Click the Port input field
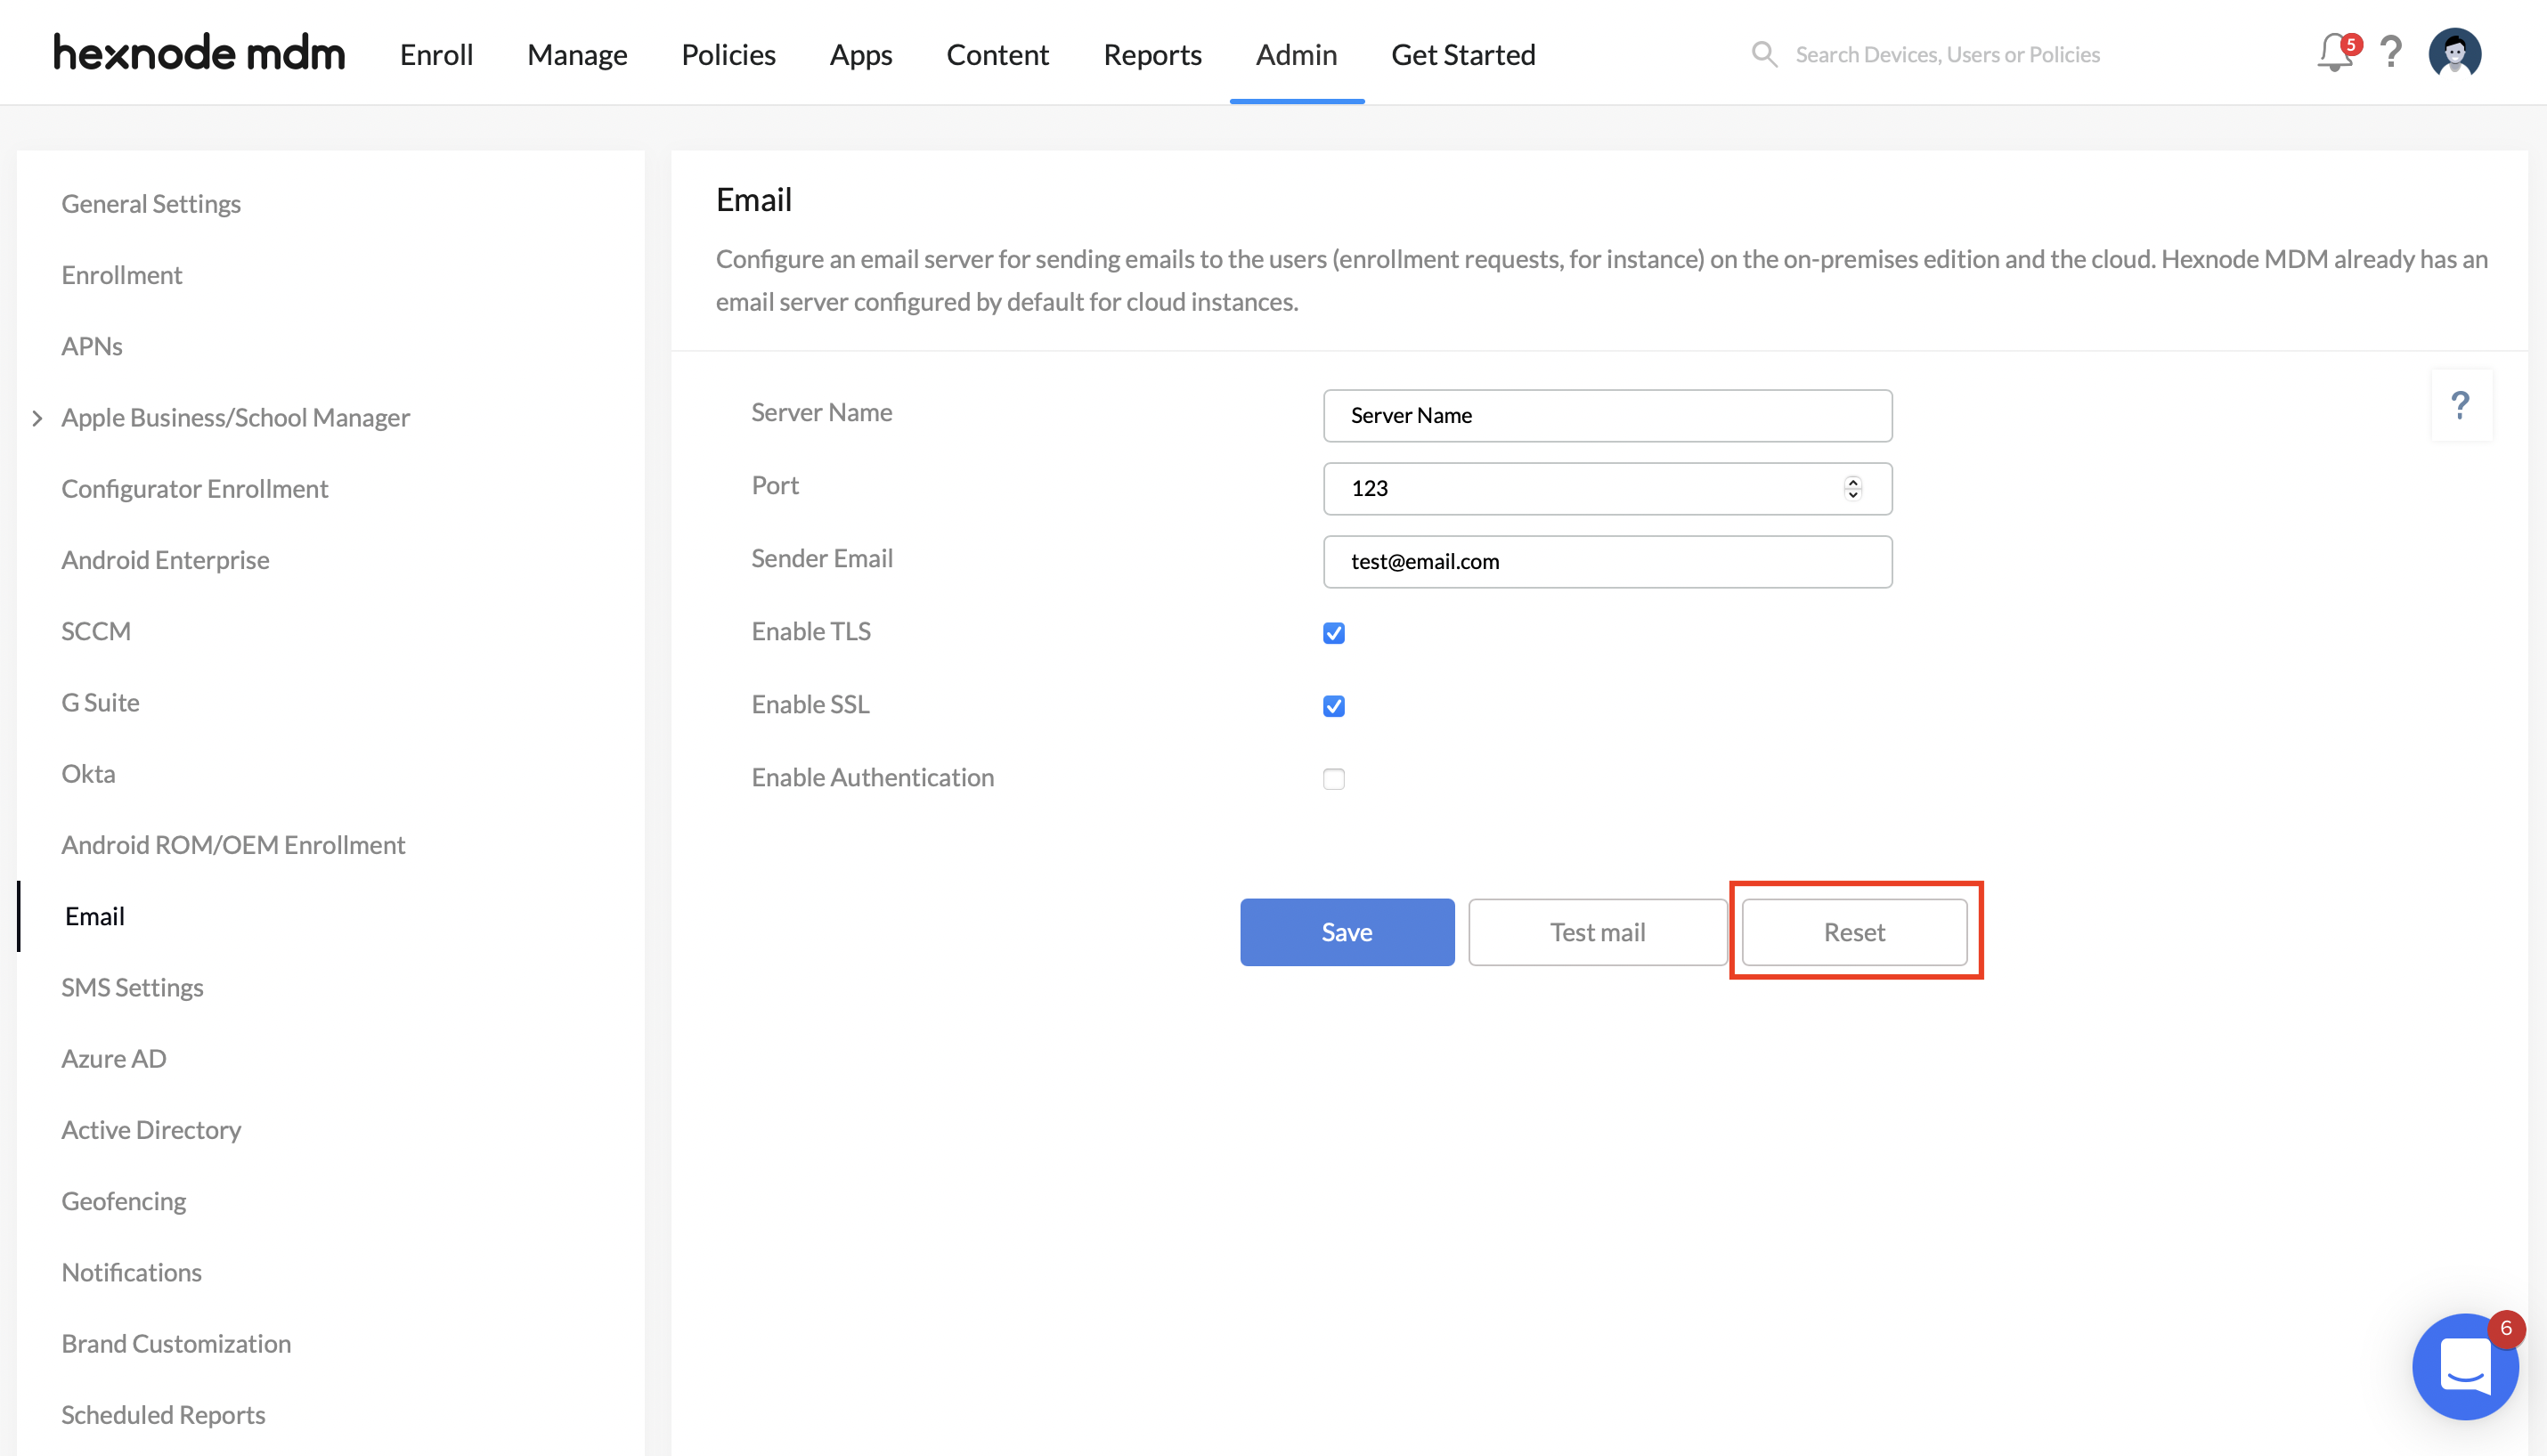The image size is (2547, 1456). pos(1607,488)
